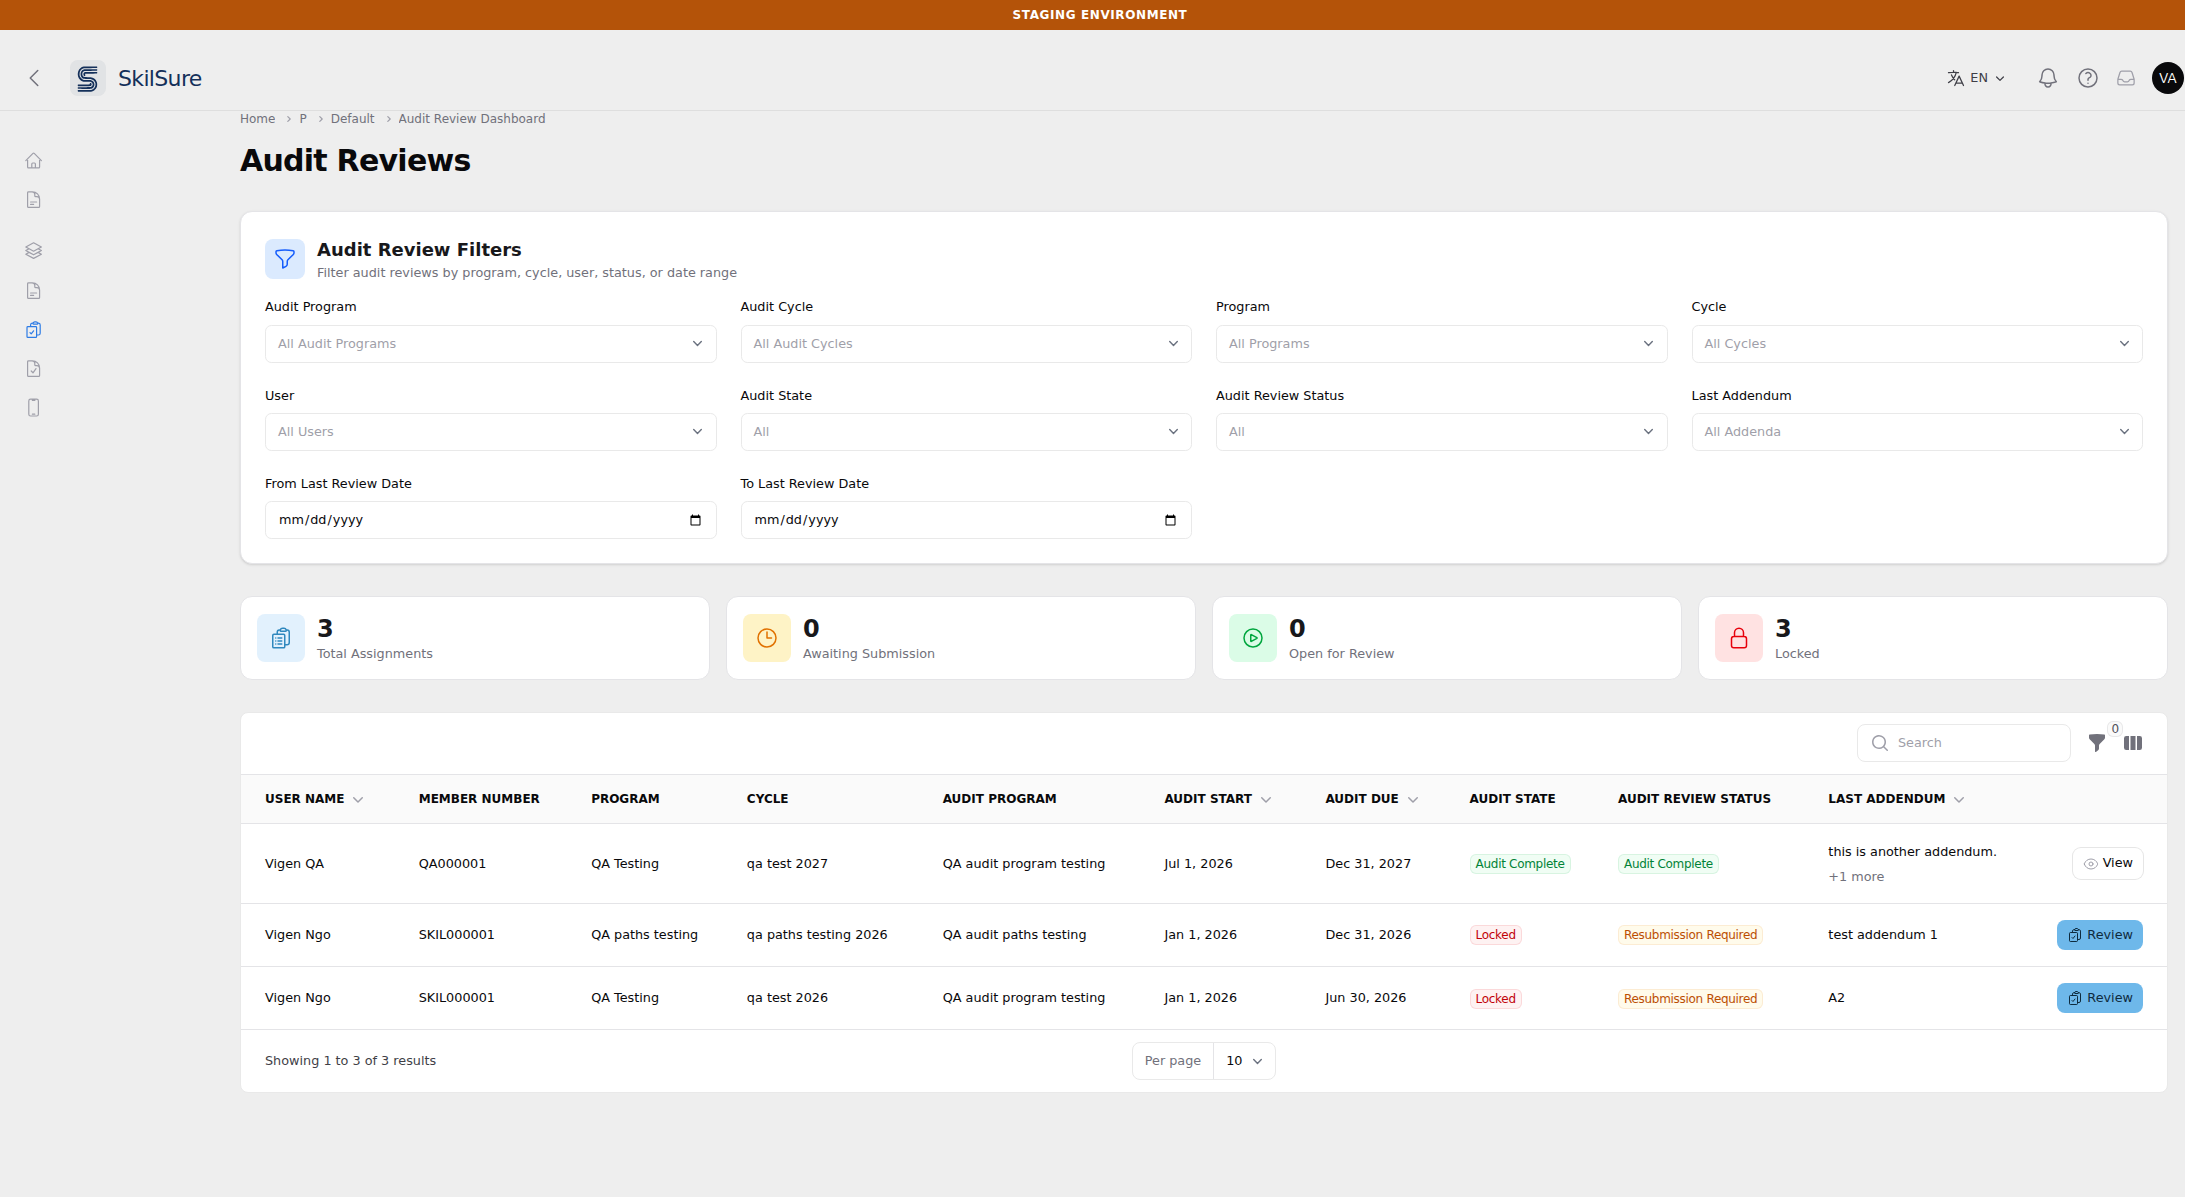This screenshot has width=2185, height=1197.
Task: Click the SkilSure logo icon
Action: click(x=88, y=78)
